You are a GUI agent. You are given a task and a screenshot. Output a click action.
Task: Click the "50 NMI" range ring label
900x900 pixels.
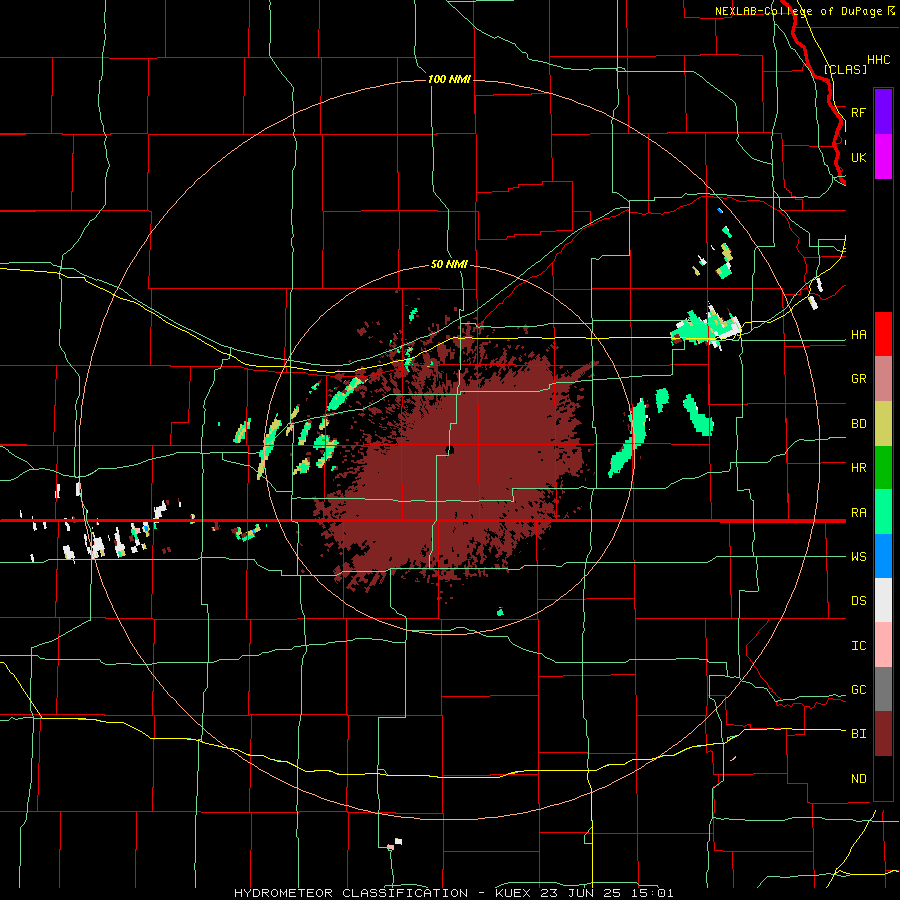449,264
